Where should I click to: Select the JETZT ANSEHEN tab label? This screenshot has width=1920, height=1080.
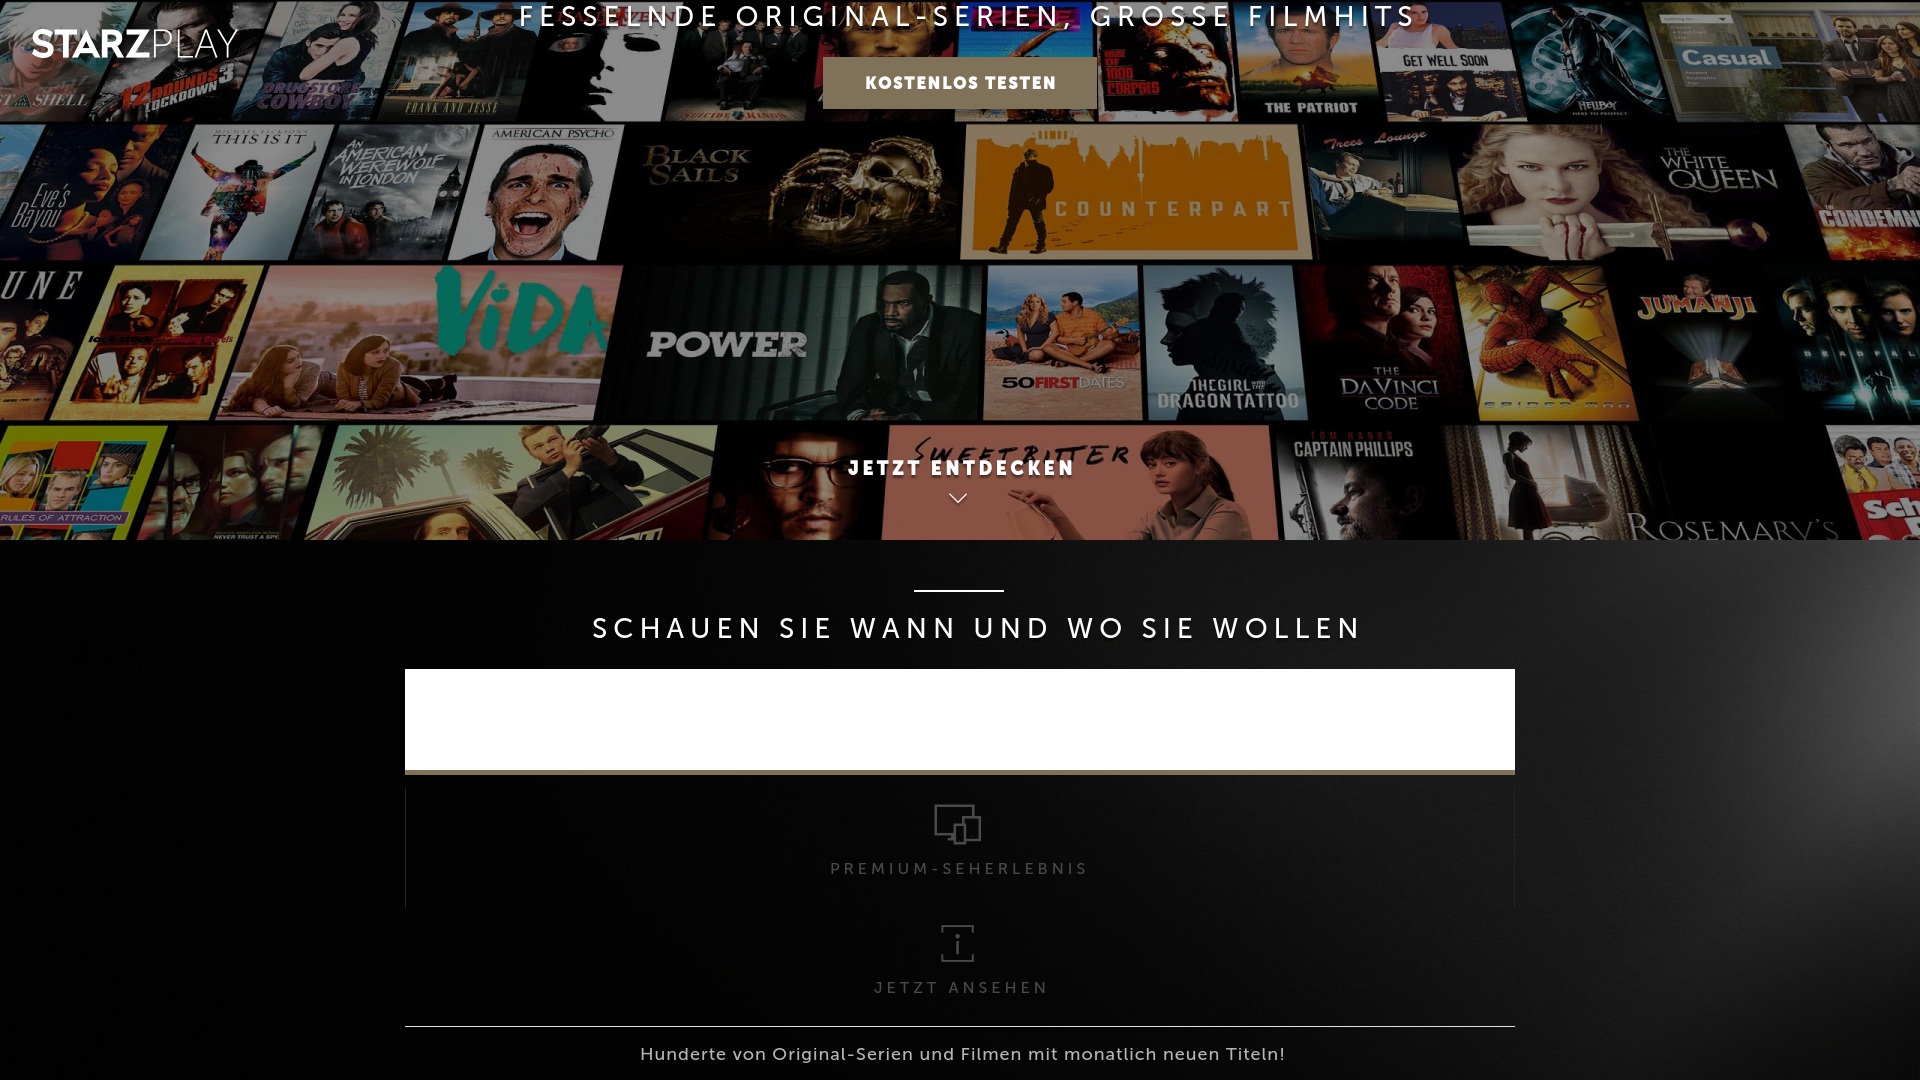(961, 988)
